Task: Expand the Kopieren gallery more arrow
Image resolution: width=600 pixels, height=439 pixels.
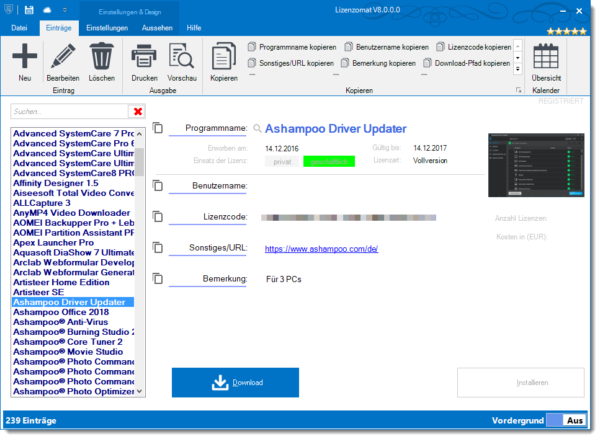Action: pos(518,69)
